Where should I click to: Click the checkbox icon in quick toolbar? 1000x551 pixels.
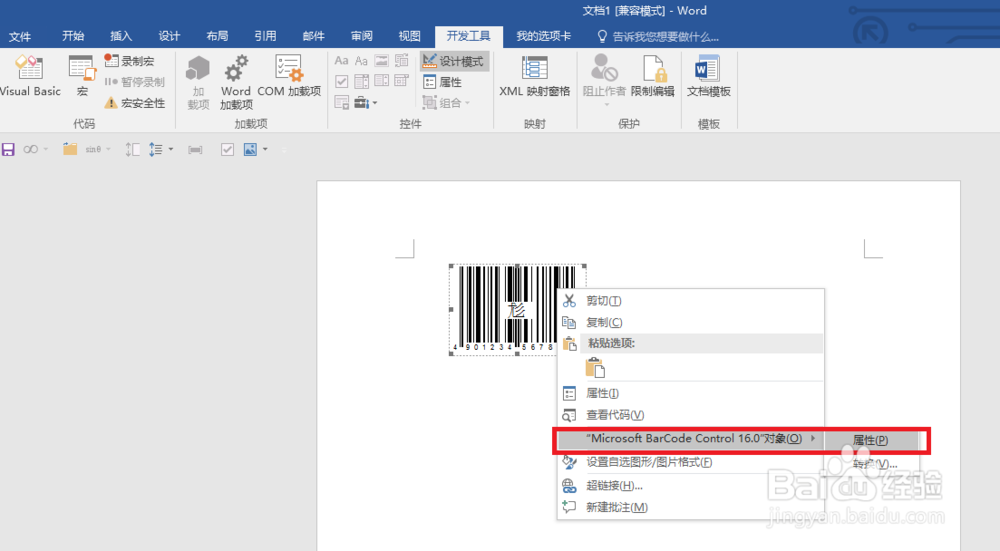click(x=227, y=149)
